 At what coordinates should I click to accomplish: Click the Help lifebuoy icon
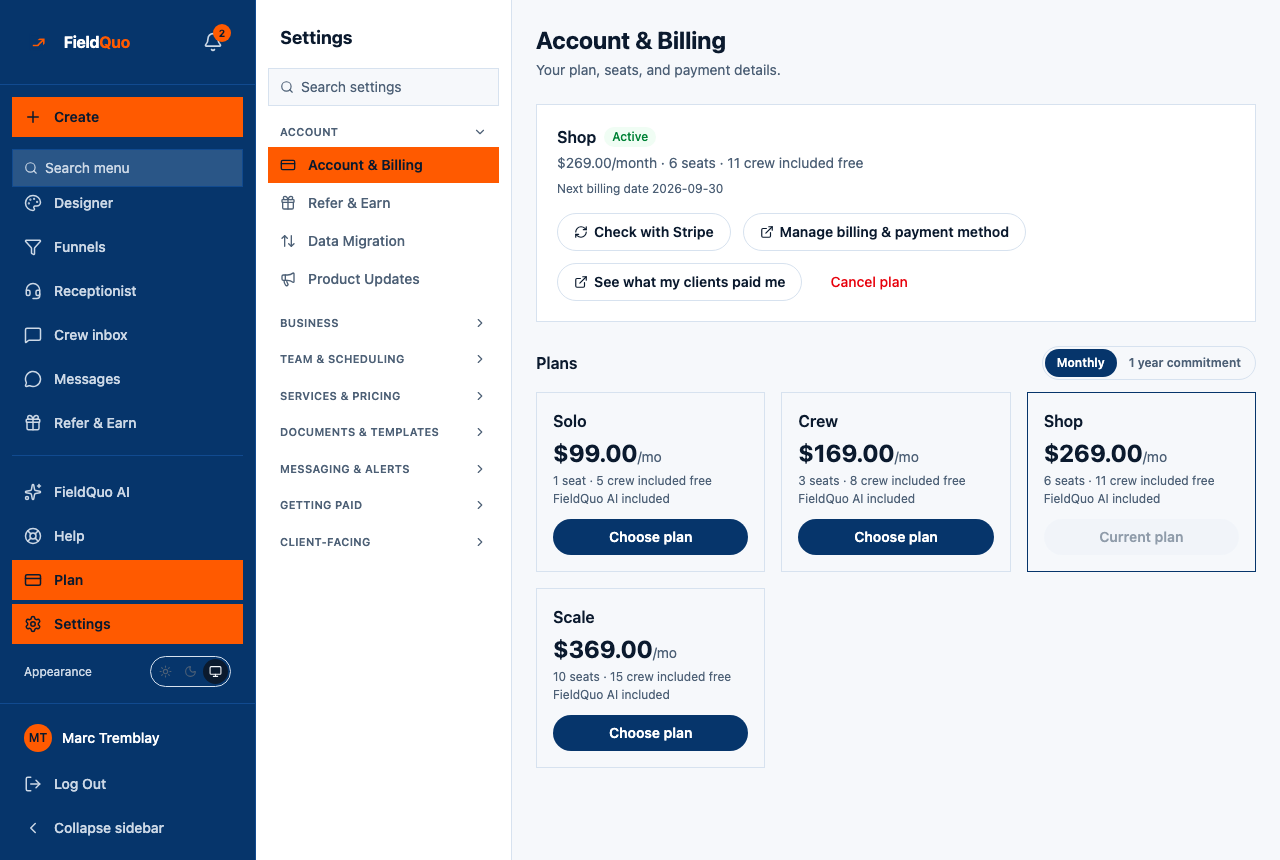pos(33,536)
